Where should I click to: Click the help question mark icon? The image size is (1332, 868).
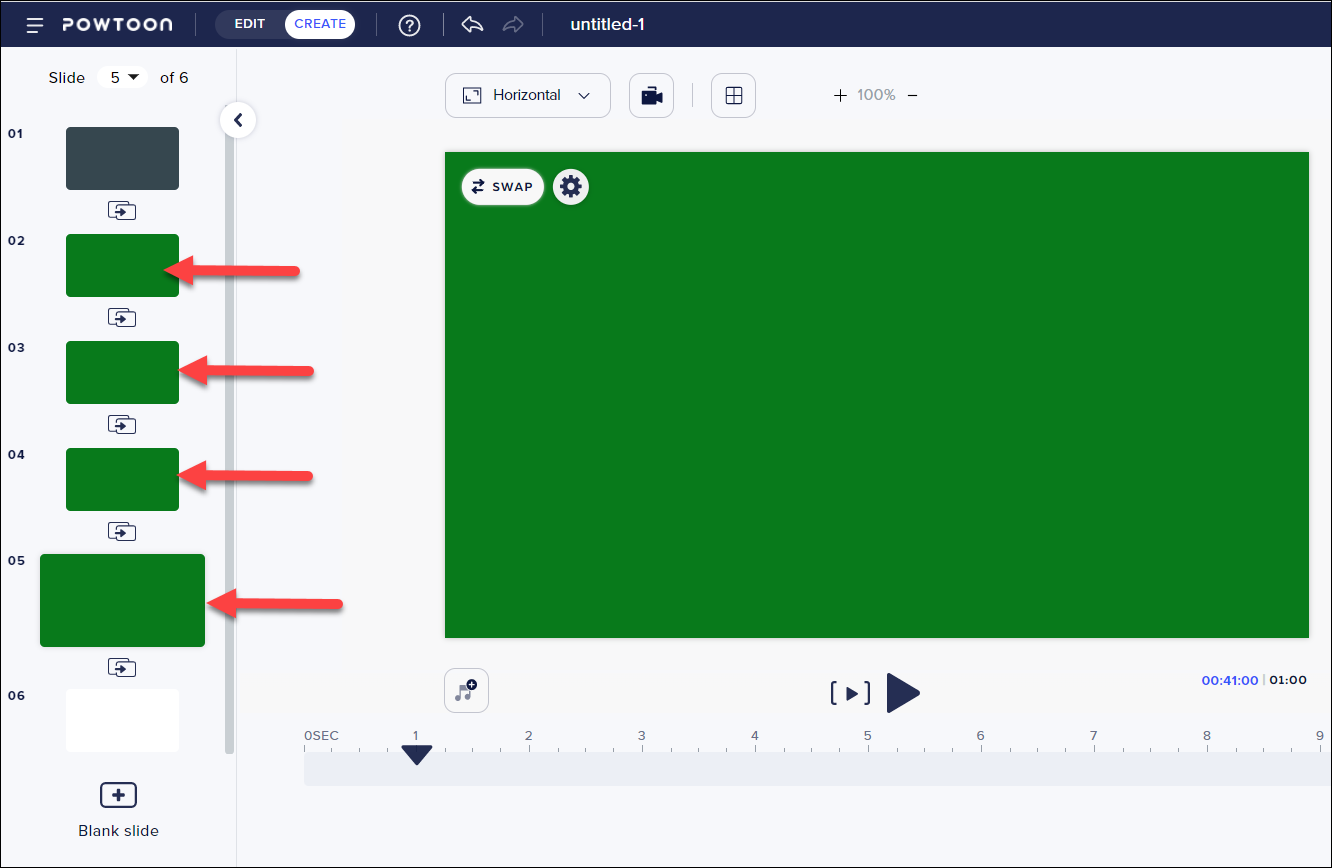point(409,25)
